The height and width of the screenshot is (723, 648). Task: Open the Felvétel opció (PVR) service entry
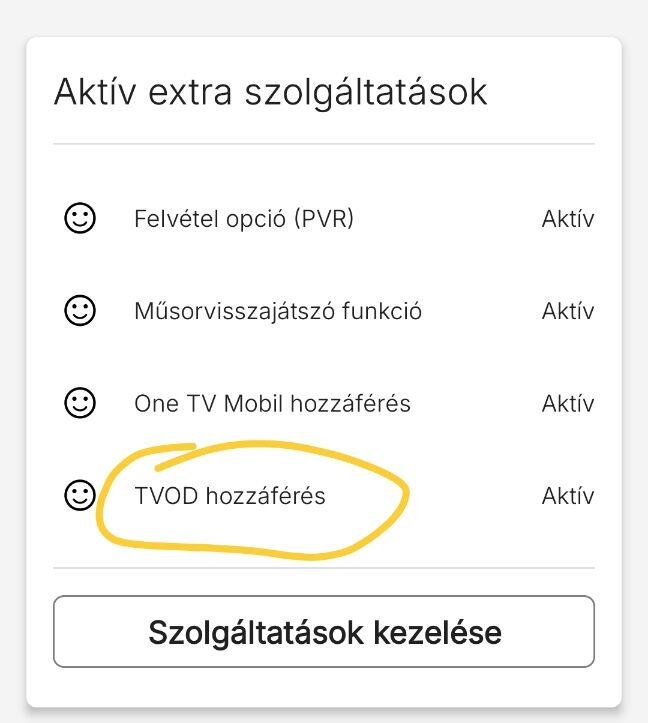[x=244, y=219]
